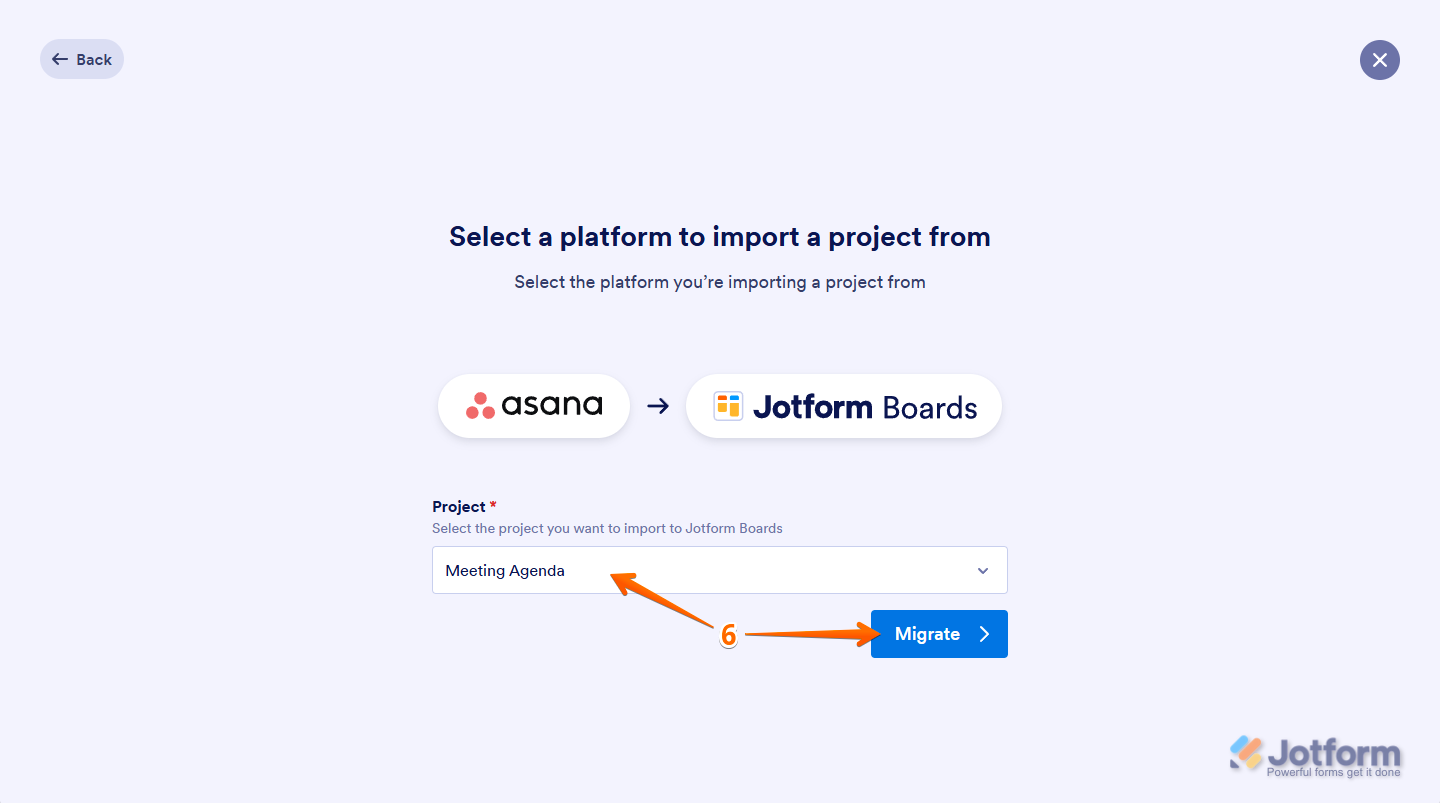Click the Jotform Boards wordmark
Screen dimensions: 1440x803
pos(864,407)
